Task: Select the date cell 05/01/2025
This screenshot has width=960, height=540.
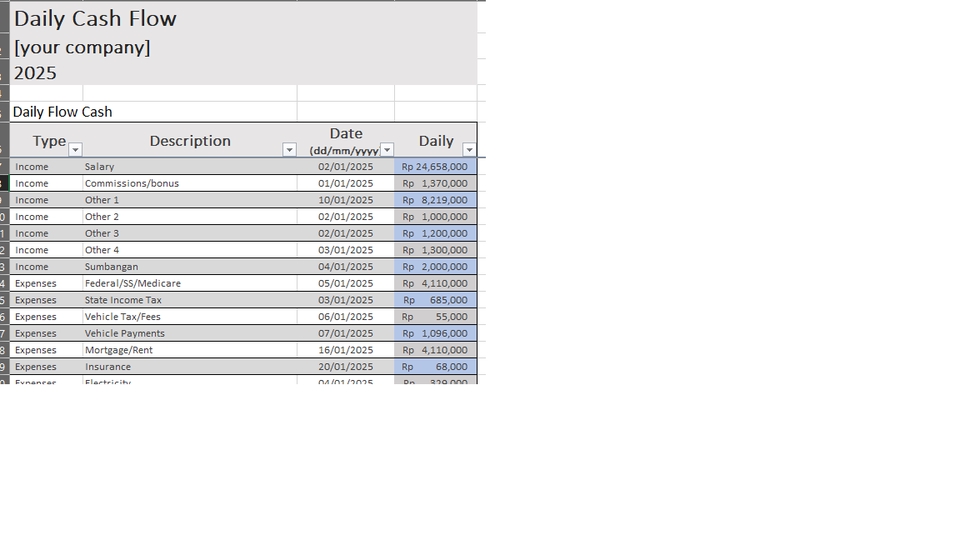Action: tap(346, 283)
